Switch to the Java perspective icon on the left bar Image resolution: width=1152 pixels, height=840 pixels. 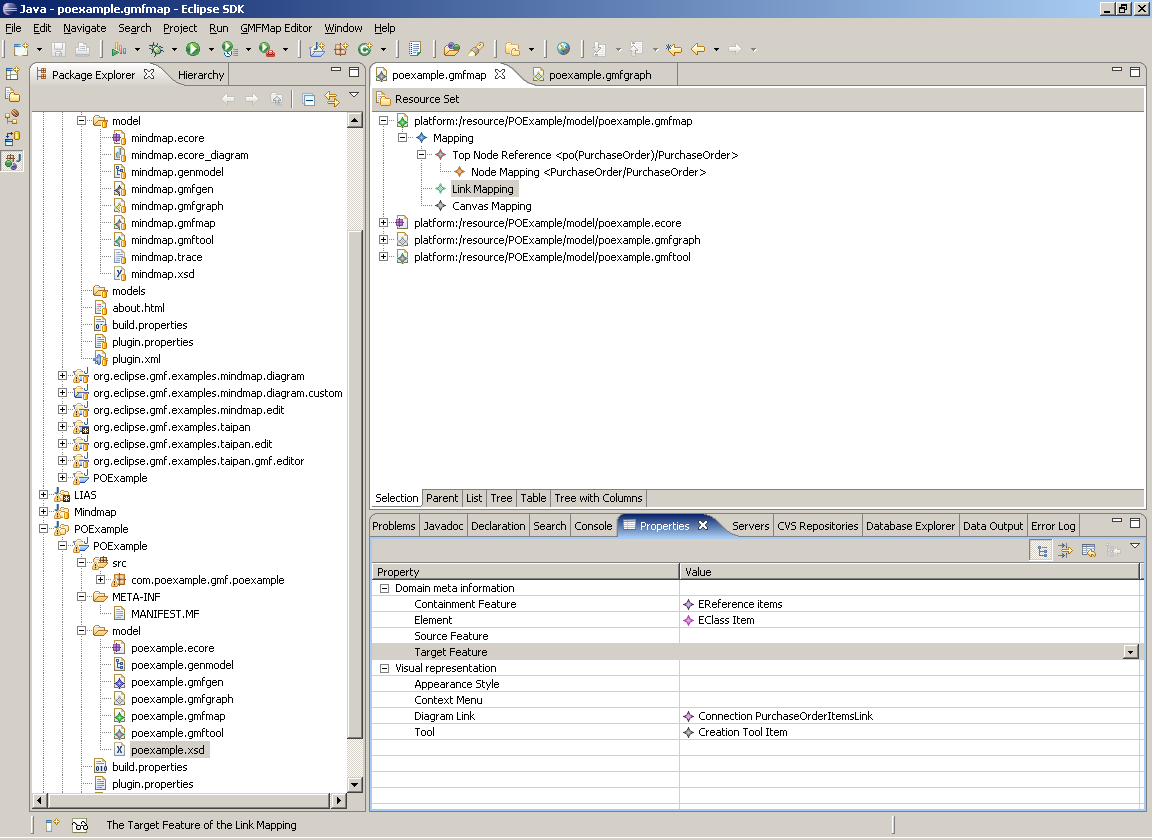[x=12, y=161]
